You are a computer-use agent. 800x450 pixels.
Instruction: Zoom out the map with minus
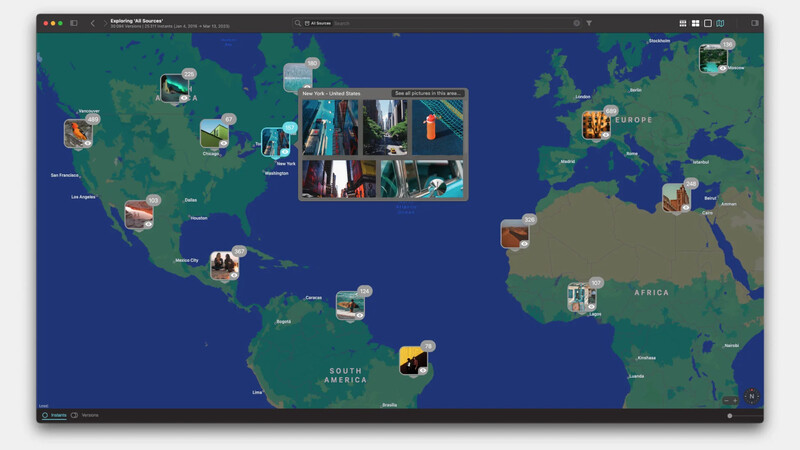point(726,401)
